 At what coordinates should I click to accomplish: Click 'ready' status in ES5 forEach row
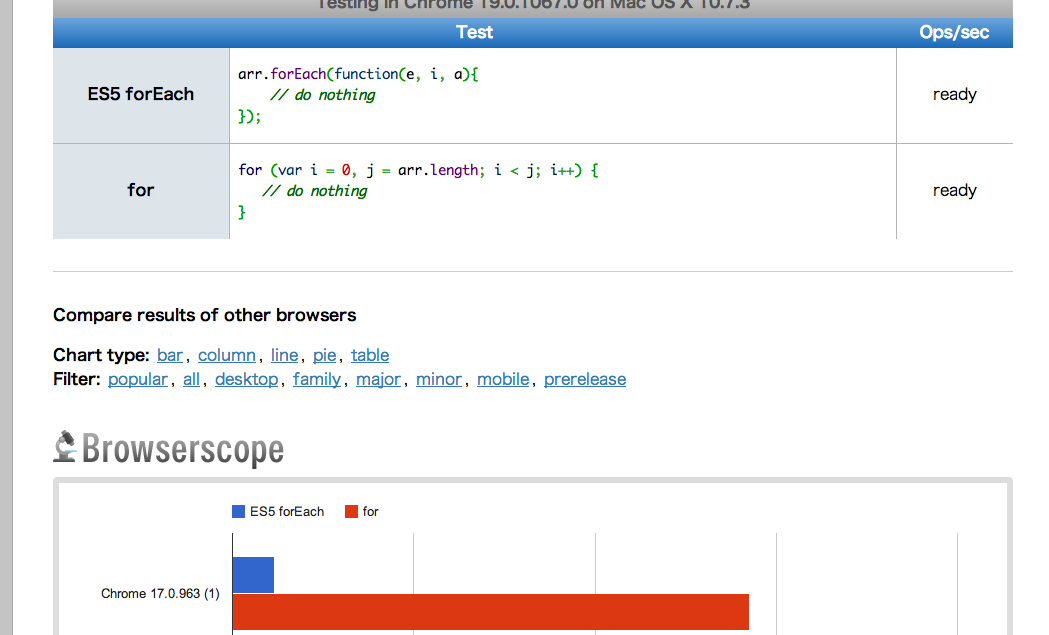click(x=955, y=94)
